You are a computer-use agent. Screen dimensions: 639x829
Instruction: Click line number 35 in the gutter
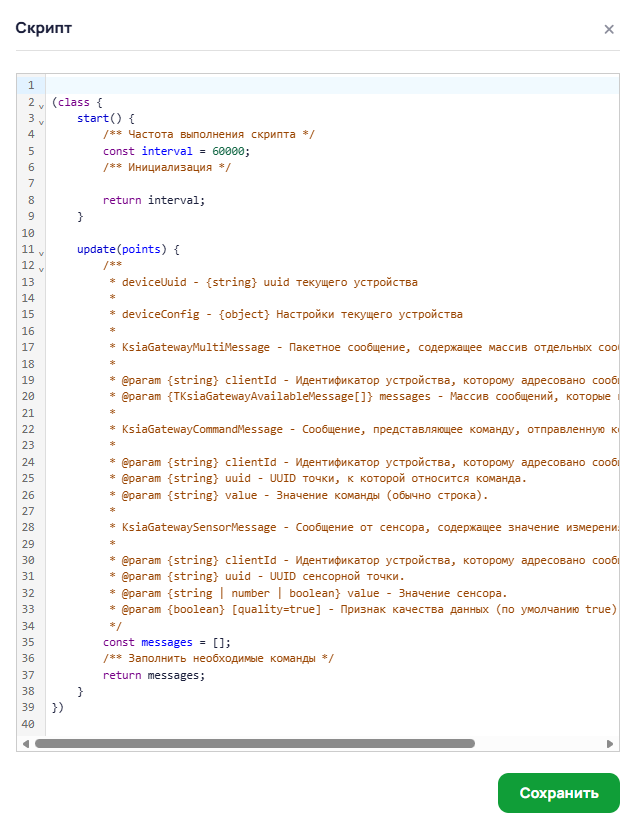pos(28,642)
